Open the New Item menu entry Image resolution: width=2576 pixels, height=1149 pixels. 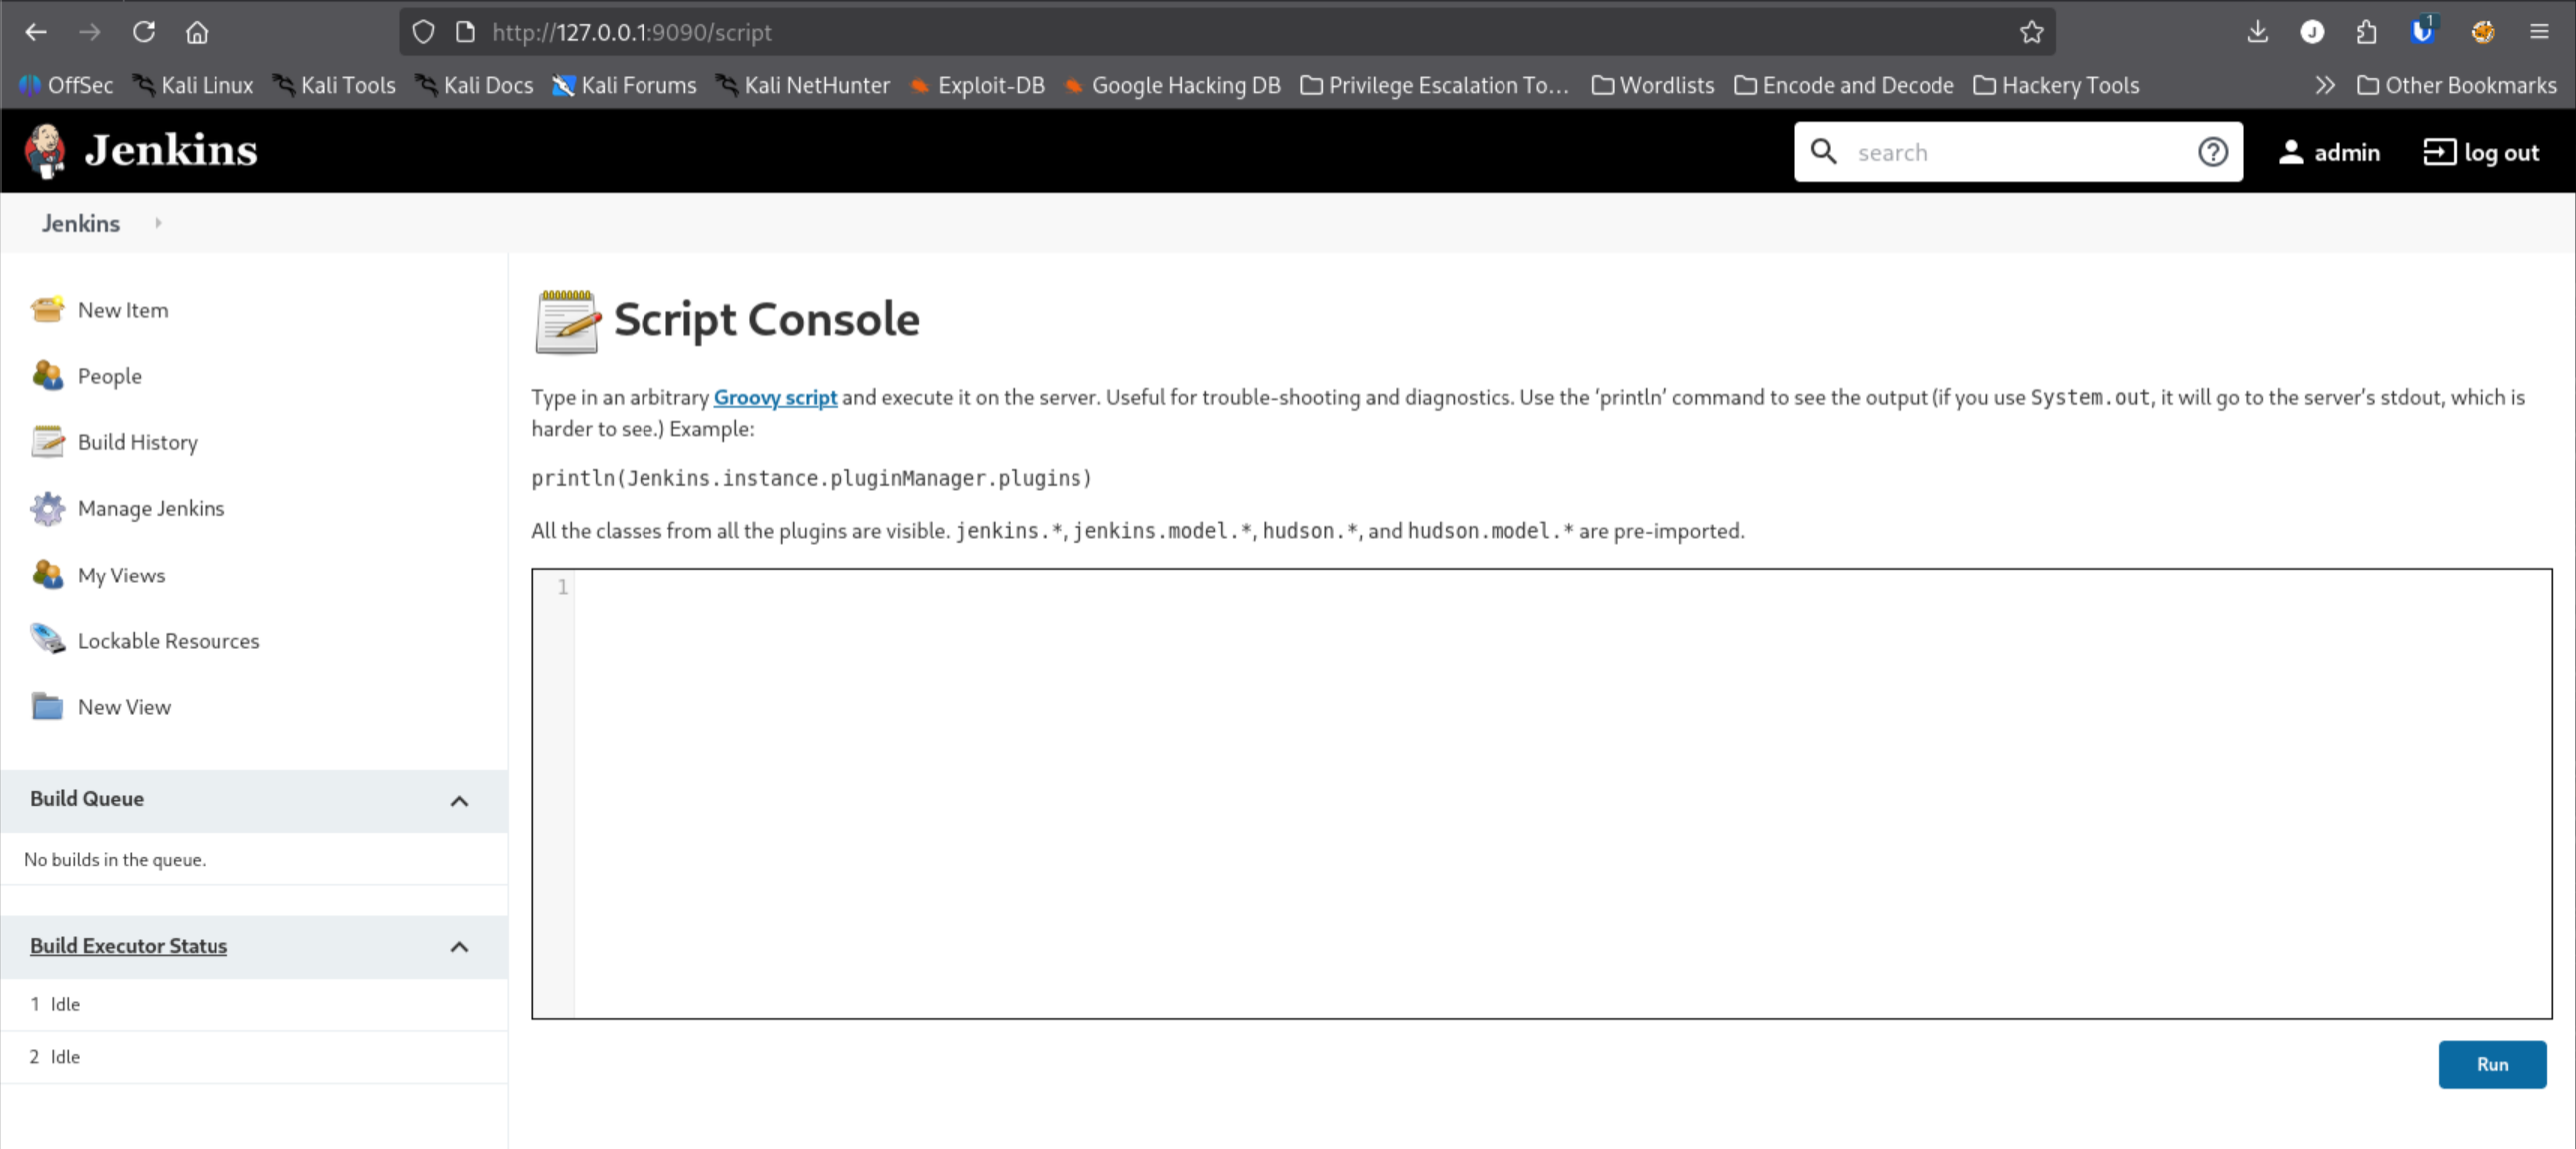click(123, 311)
